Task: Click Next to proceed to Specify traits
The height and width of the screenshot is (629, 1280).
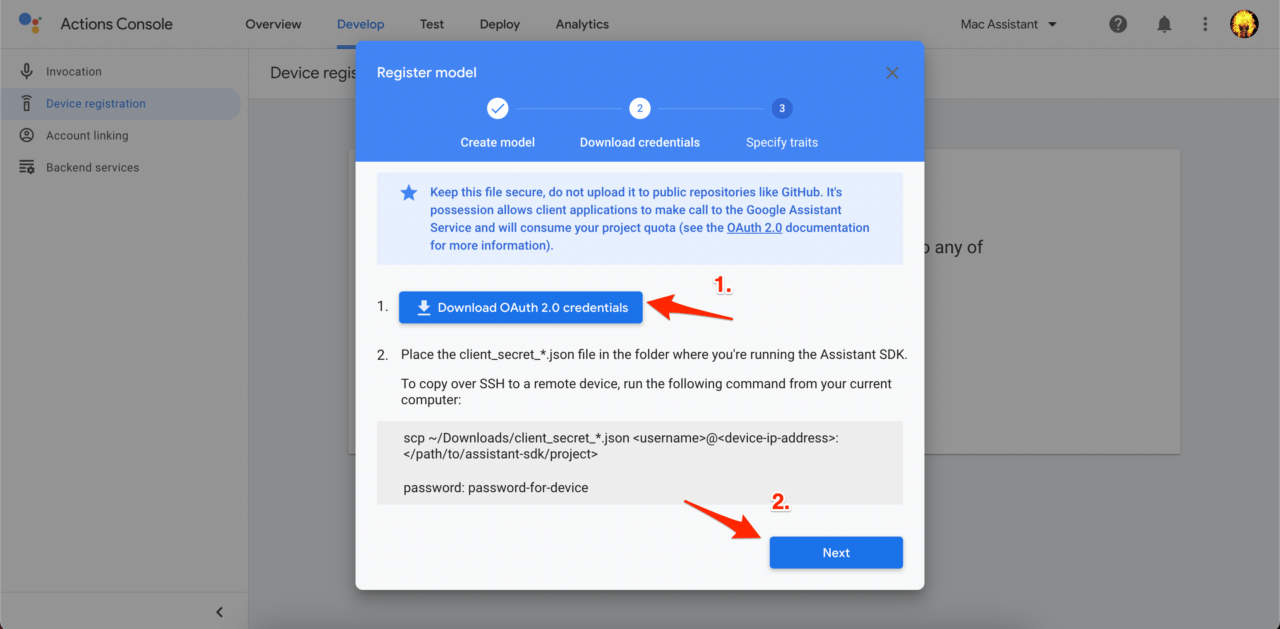Action: [836, 552]
